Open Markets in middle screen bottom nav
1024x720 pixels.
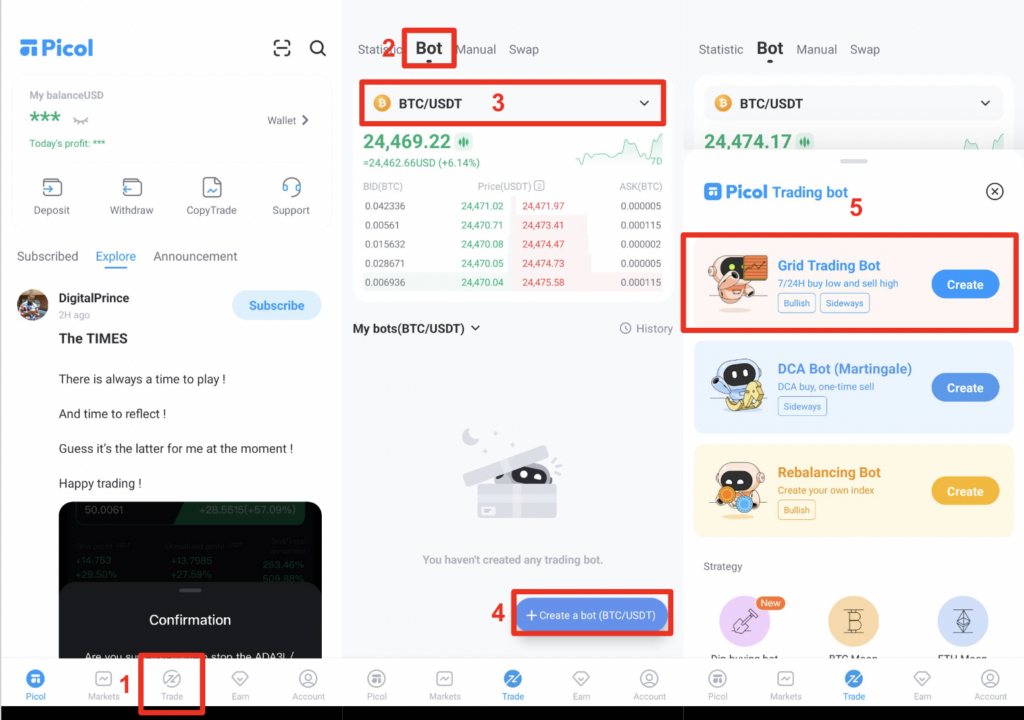point(445,685)
